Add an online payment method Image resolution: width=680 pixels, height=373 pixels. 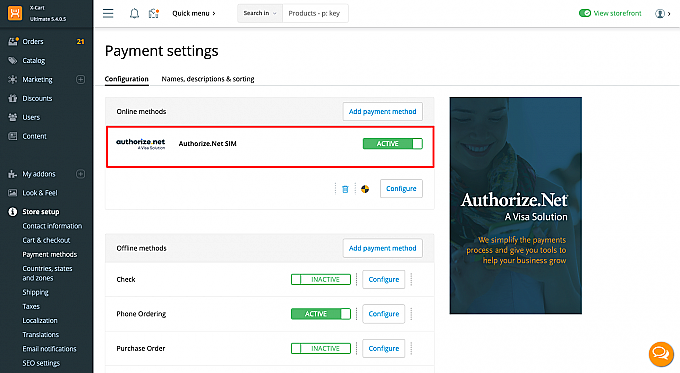pyautogui.click(x=382, y=111)
